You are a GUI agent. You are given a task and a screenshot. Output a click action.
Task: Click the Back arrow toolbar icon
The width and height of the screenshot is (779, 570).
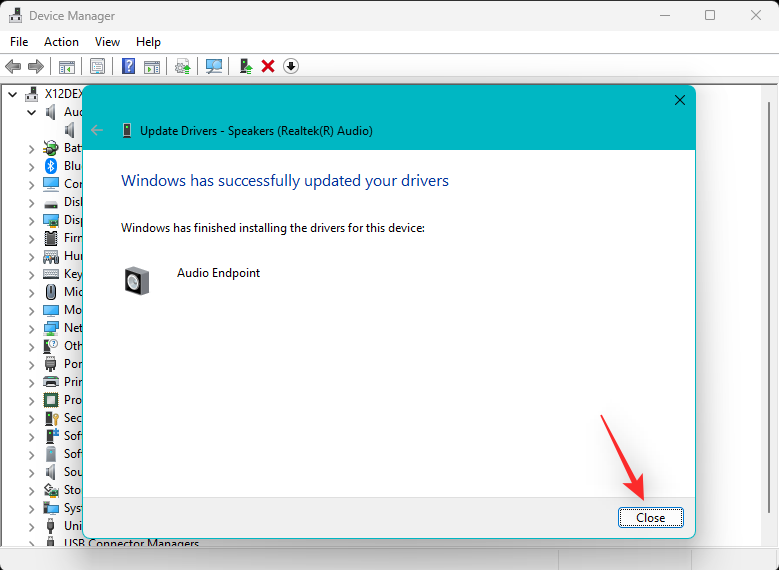pos(13,66)
